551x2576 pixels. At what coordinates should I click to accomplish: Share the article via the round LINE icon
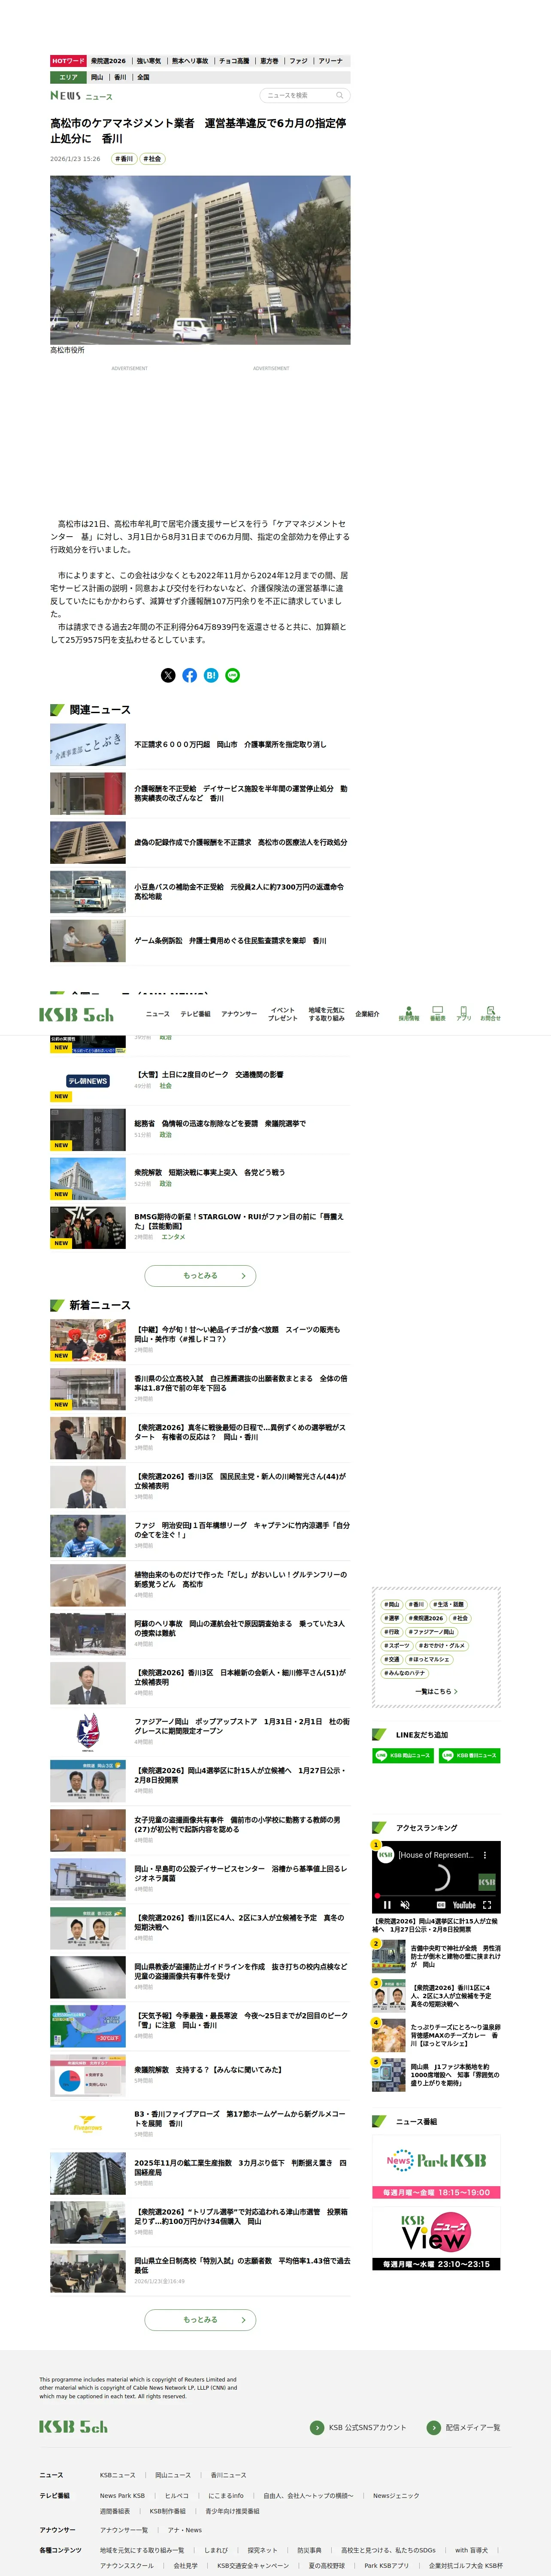[x=233, y=675]
